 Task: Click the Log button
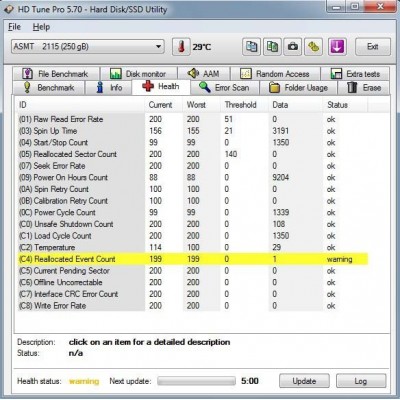tap(361, 381)
